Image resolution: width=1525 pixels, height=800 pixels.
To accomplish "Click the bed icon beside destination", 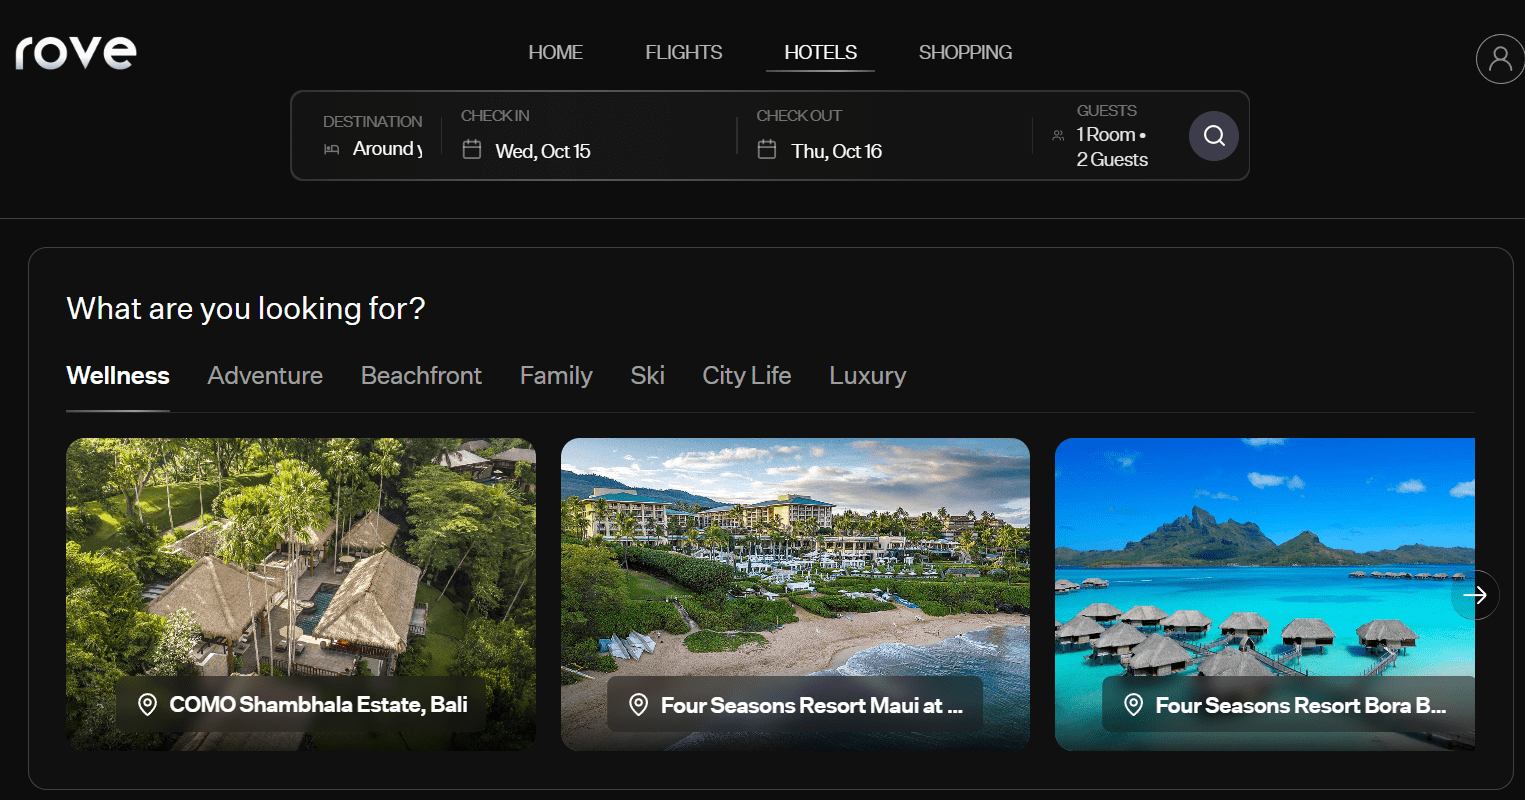I will click(x=332, y=149).
